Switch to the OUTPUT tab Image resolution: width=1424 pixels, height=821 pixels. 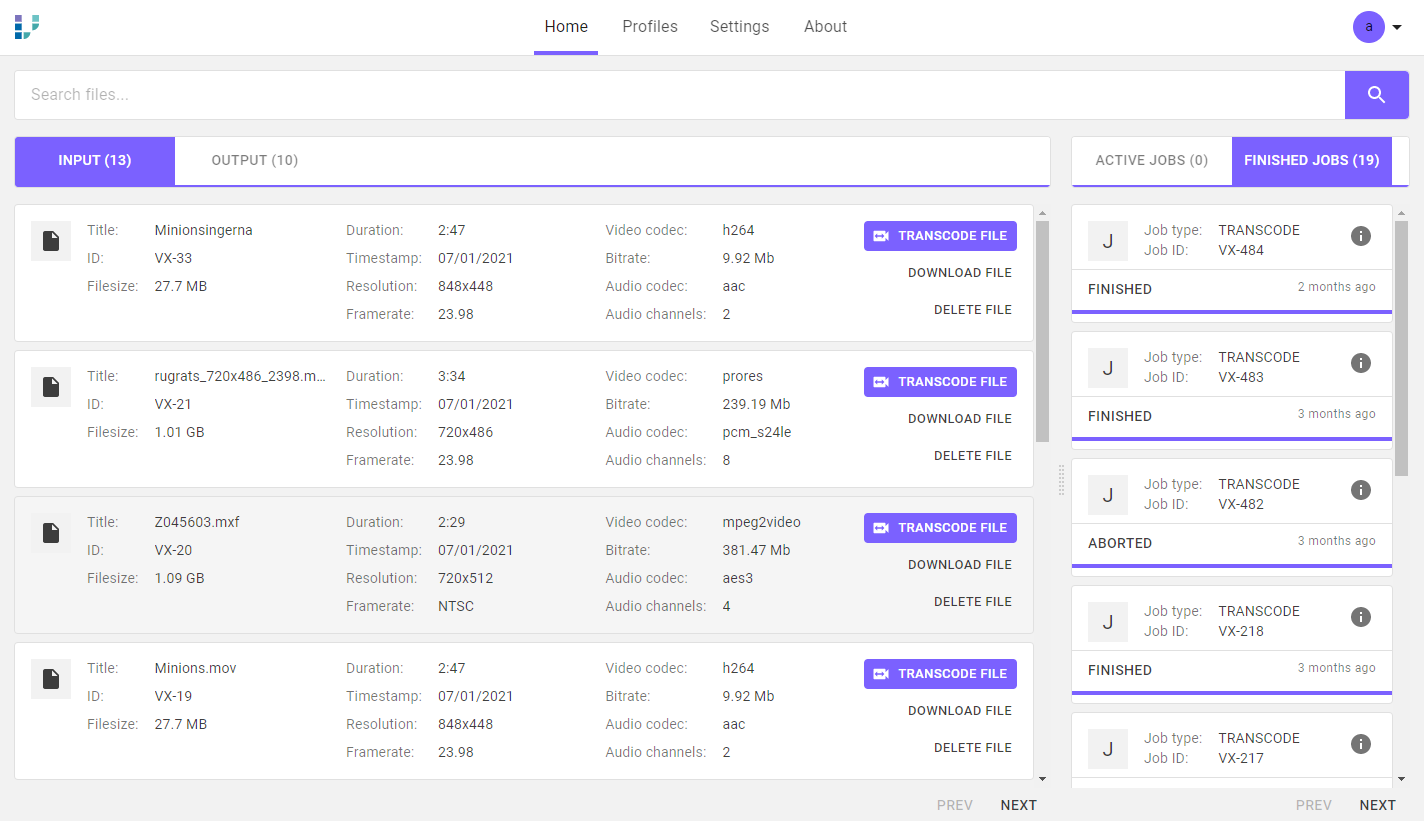(254, 160)
